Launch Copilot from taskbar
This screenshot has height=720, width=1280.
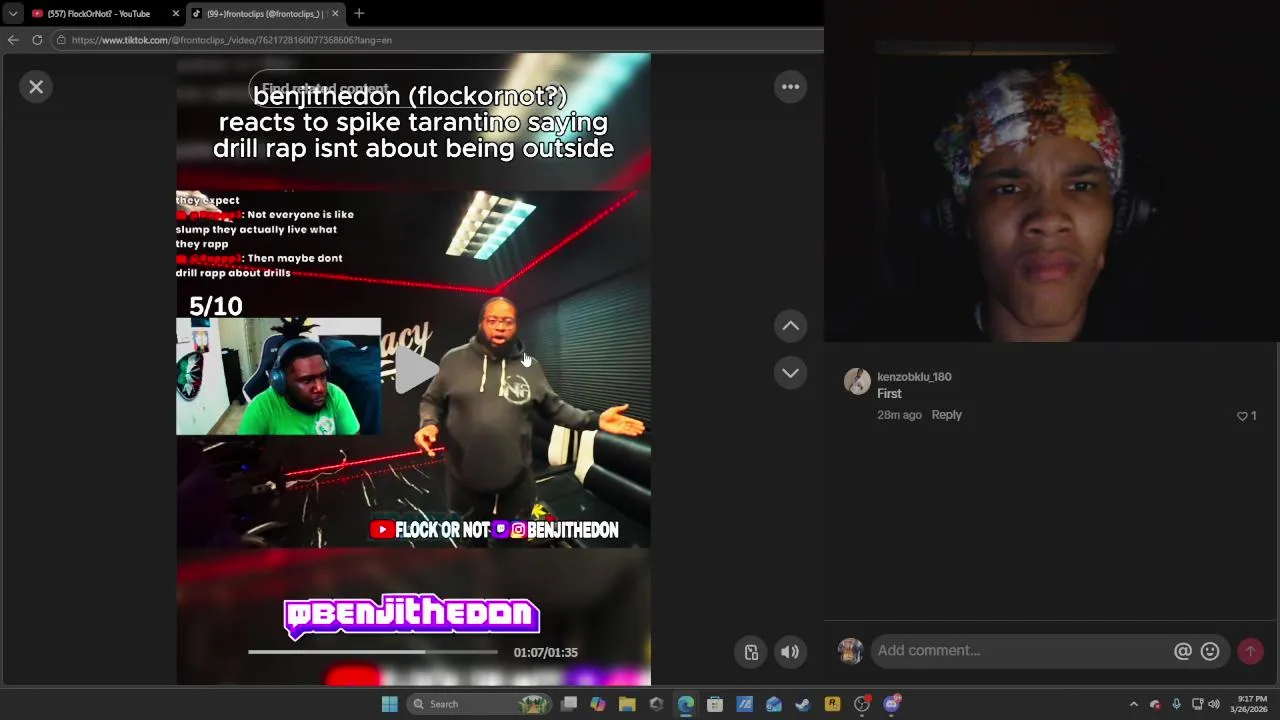click(x=598, y=704)
